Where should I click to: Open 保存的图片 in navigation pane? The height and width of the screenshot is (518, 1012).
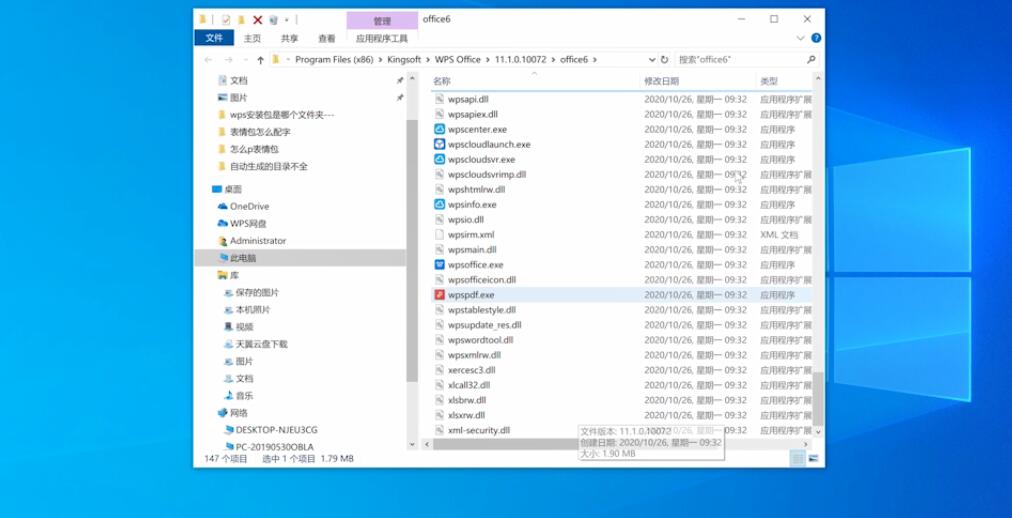257,293
